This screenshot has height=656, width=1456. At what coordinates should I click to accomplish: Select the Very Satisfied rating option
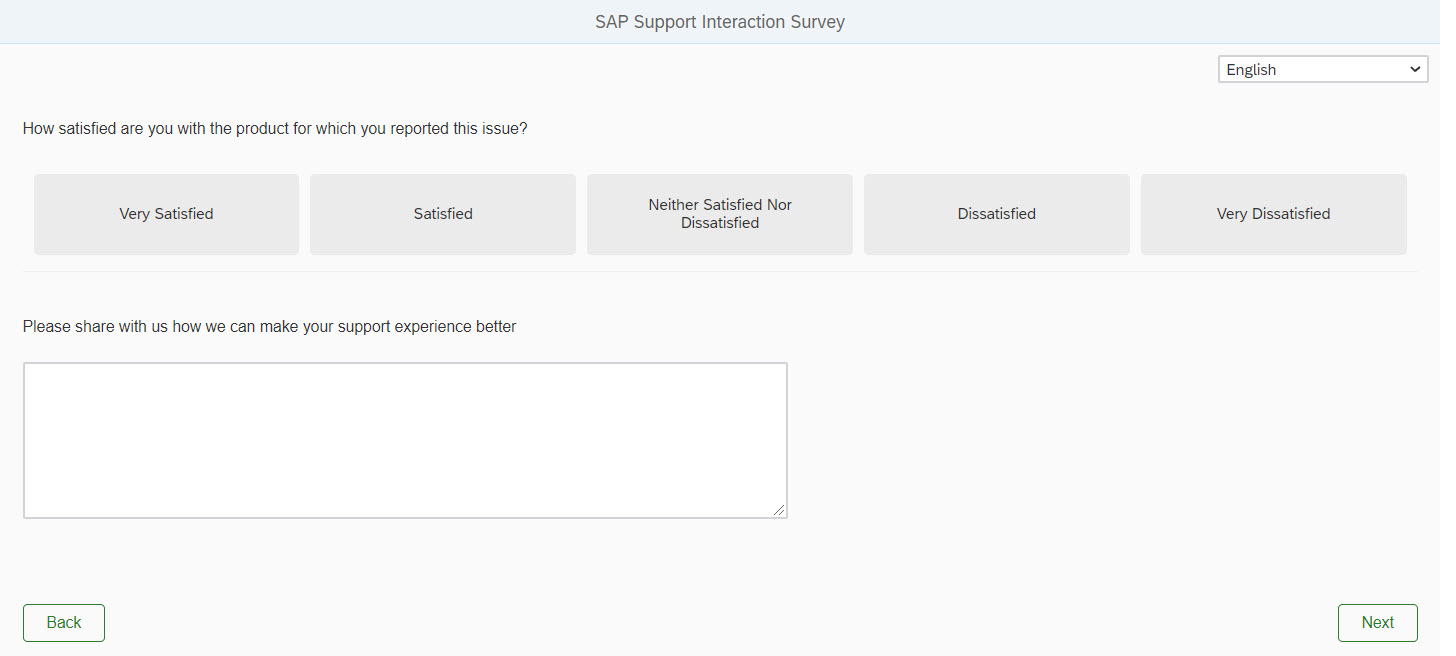click(166, 214)
